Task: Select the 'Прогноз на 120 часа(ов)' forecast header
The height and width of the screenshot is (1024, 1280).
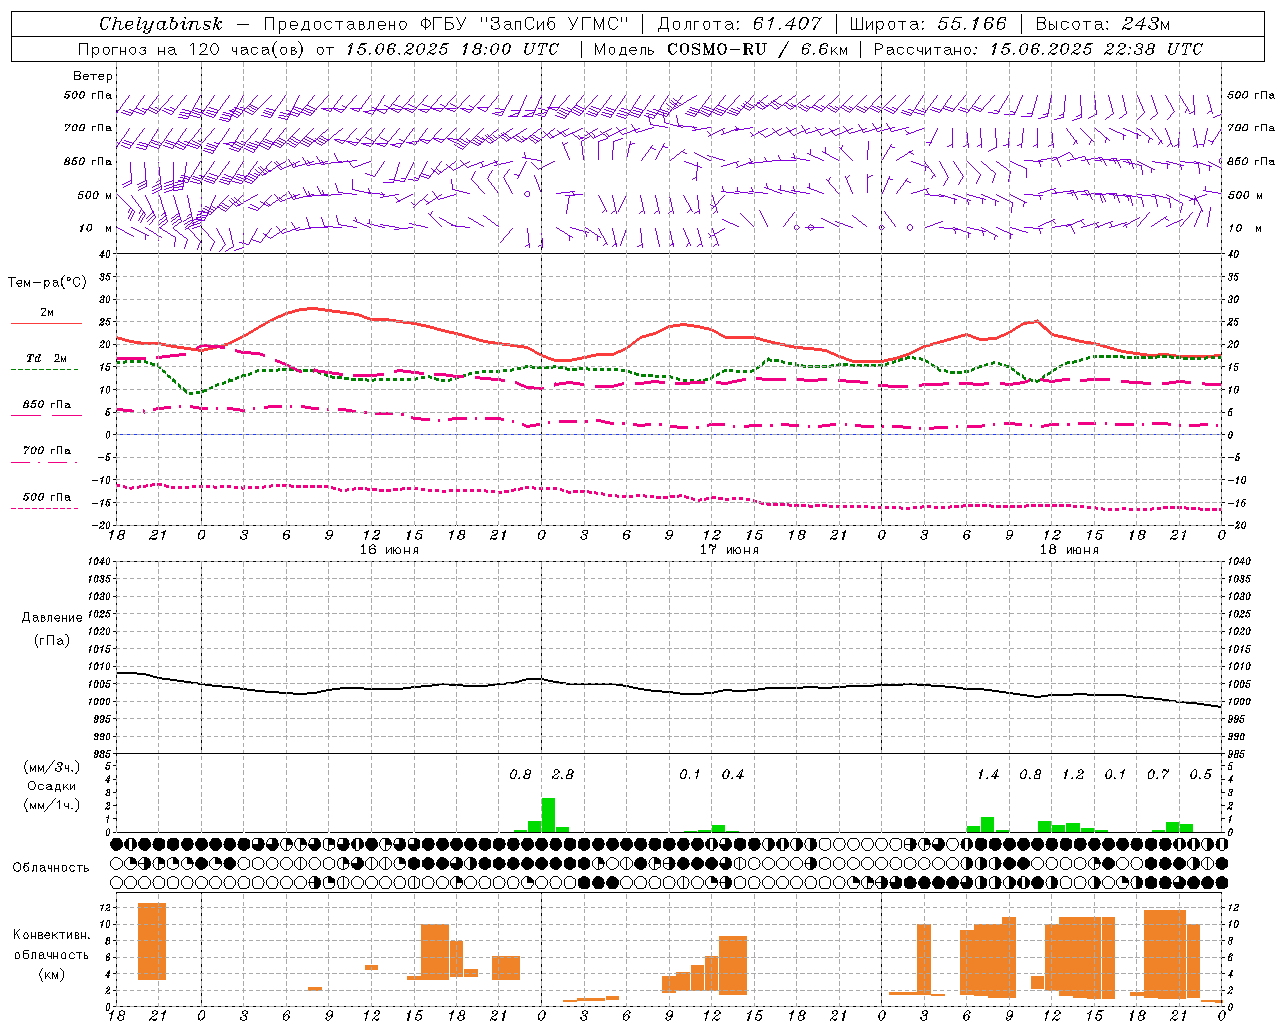Action: click(192, 49)
